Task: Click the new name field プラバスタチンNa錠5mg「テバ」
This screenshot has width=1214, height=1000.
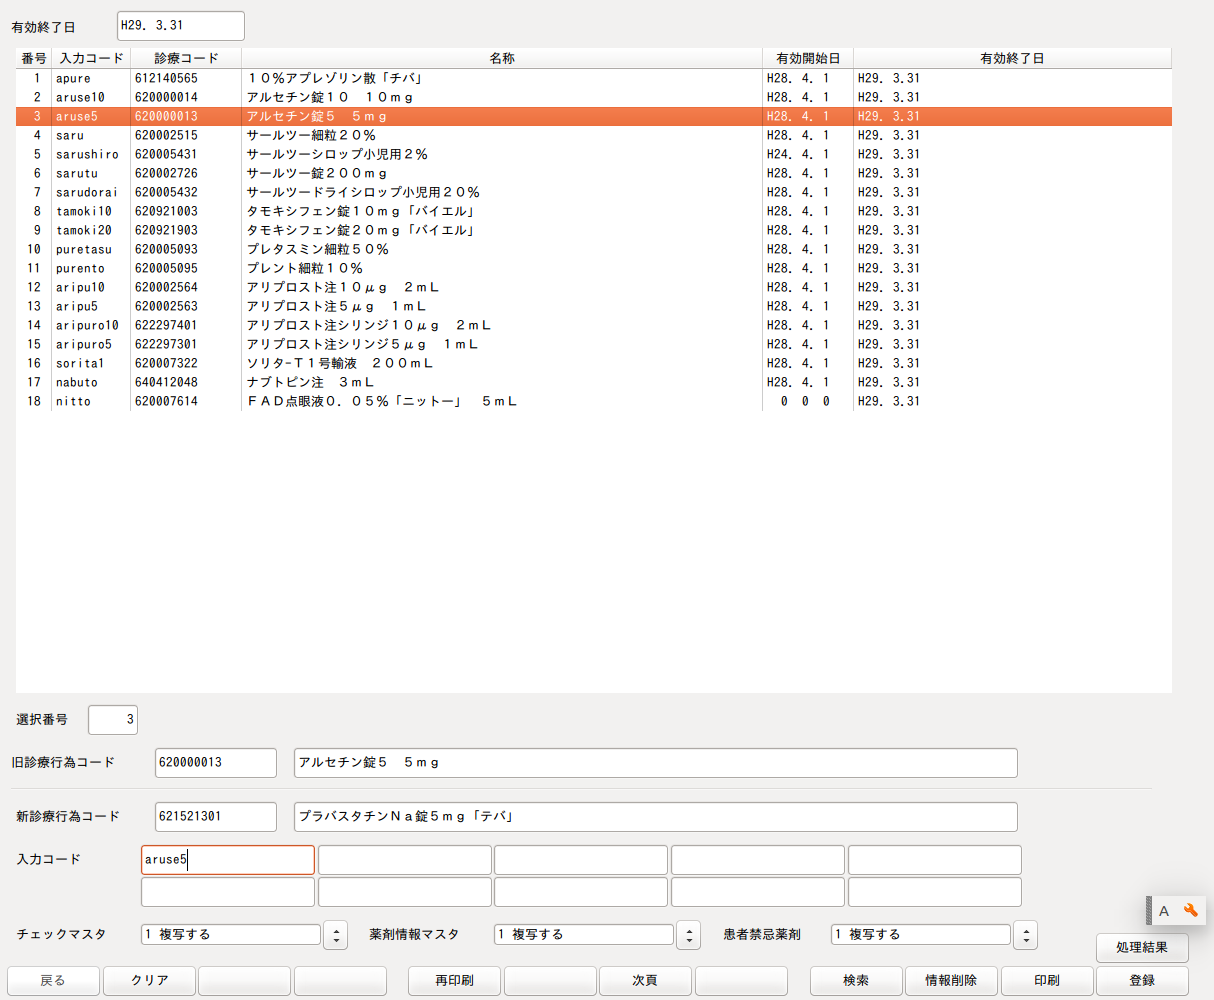Action: (x=656, y=817)
